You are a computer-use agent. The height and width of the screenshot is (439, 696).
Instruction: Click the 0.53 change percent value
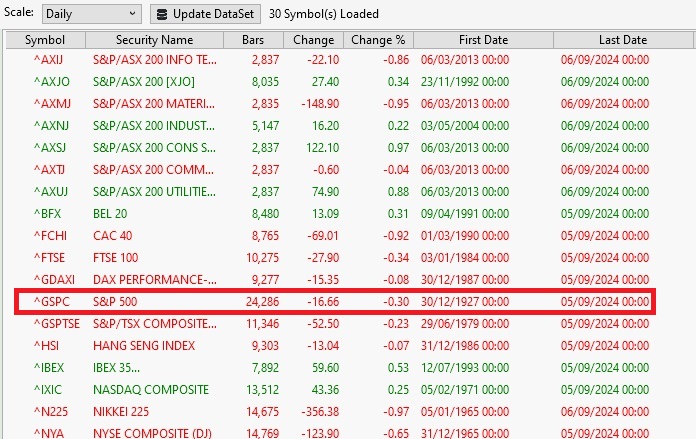click(x=398, y=368)
